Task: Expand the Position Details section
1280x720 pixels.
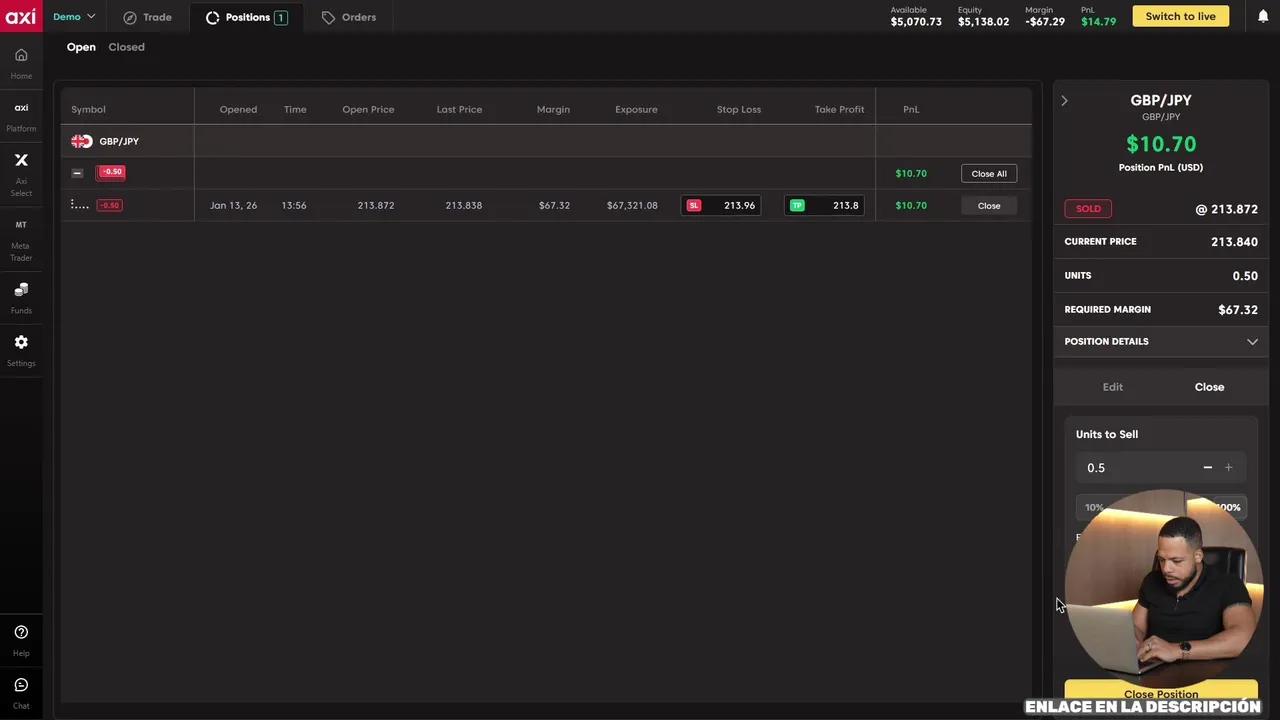Action: point(1251,342)
